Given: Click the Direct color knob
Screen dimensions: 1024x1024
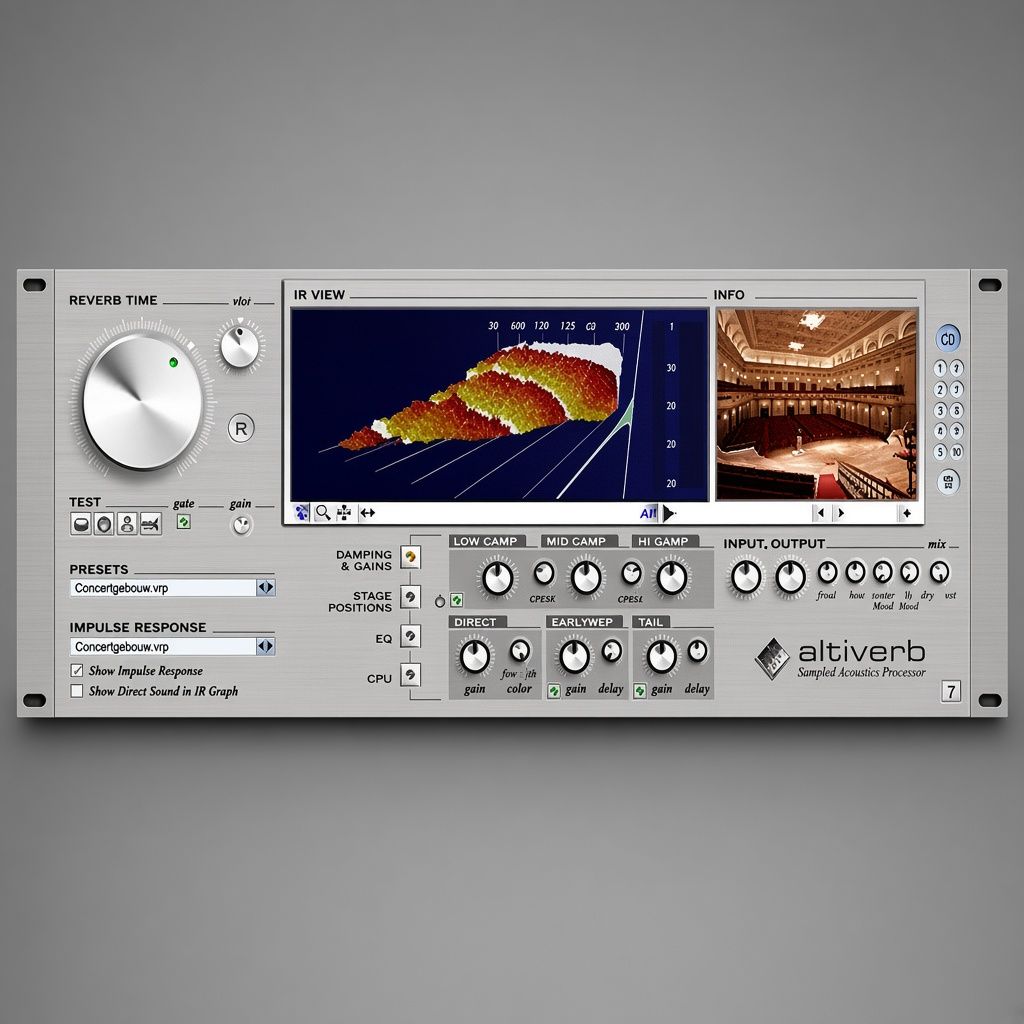Looking at the screenshot, I should (x=520, y=650).
